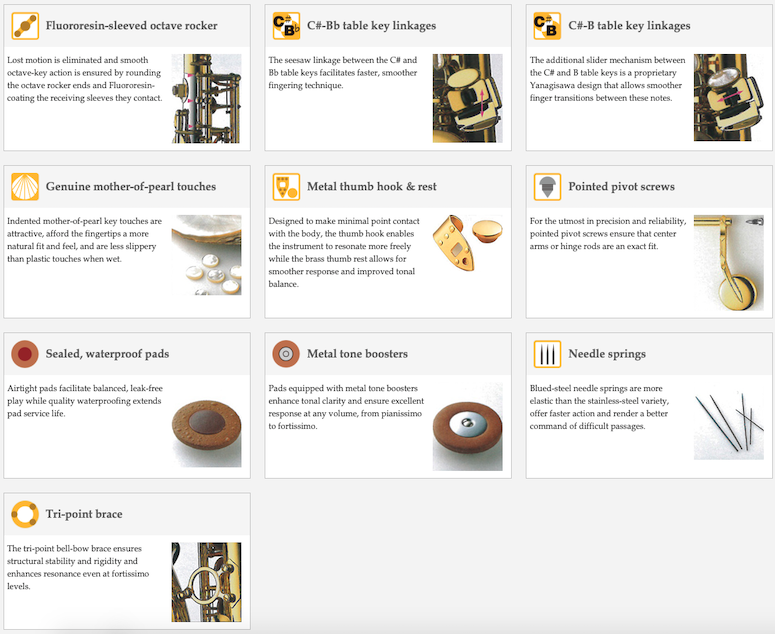Open the mother-of-pearl shell photo
The height and width of the screenshot is (634, 775).
207,255
